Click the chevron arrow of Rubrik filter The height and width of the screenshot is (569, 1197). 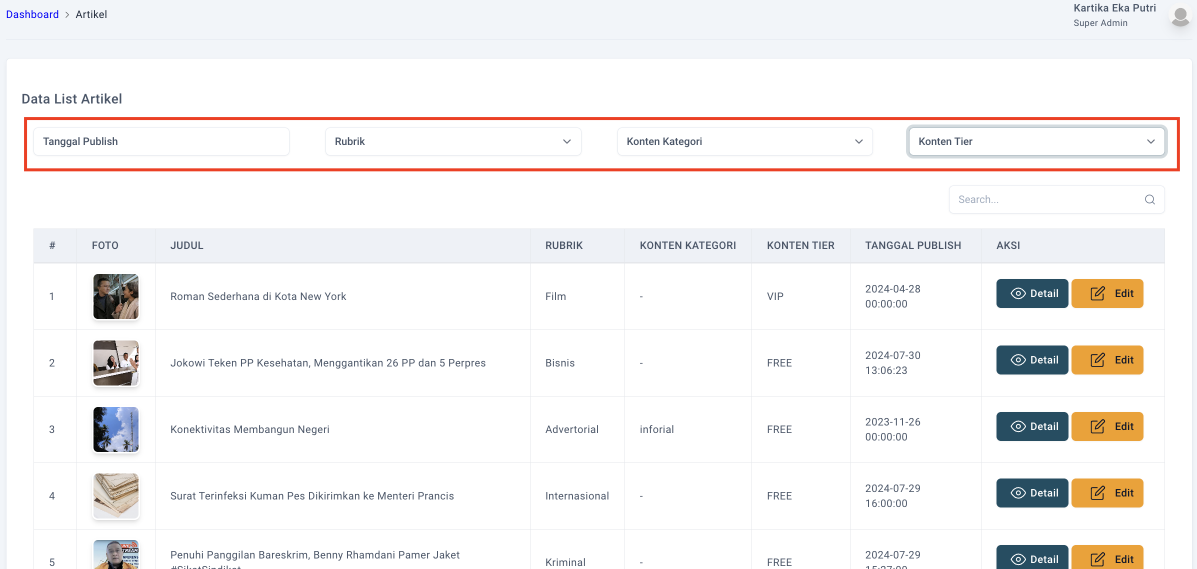click(567, 141)
